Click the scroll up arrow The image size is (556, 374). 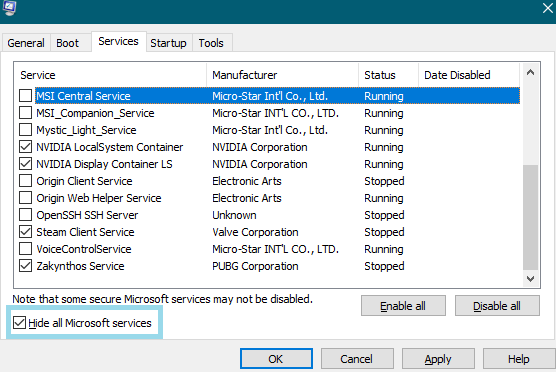[530, 73]
